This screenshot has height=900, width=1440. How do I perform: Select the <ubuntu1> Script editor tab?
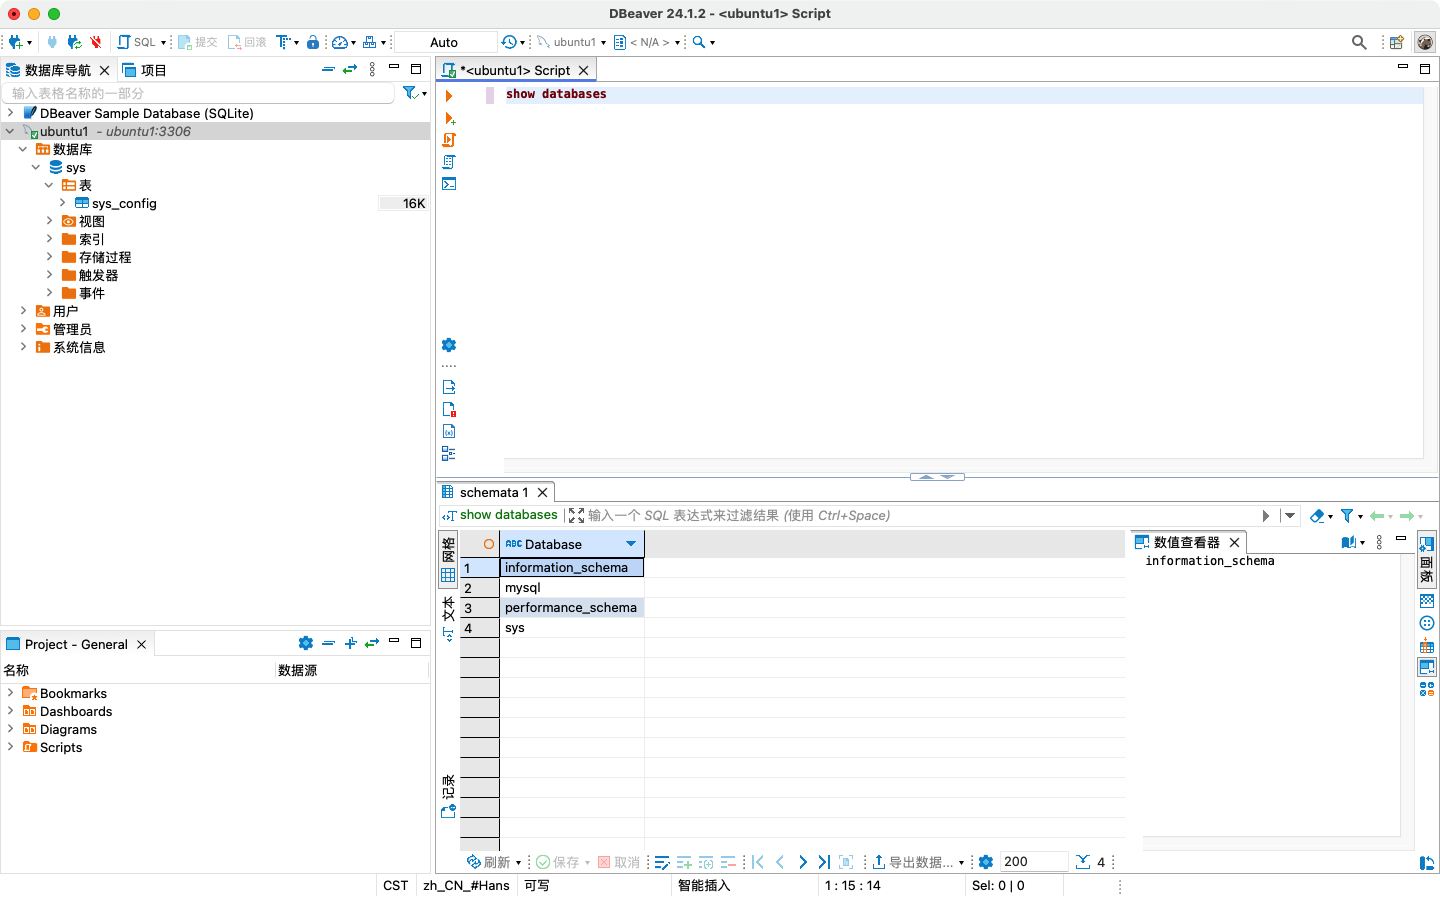click(x=515, y=70)
